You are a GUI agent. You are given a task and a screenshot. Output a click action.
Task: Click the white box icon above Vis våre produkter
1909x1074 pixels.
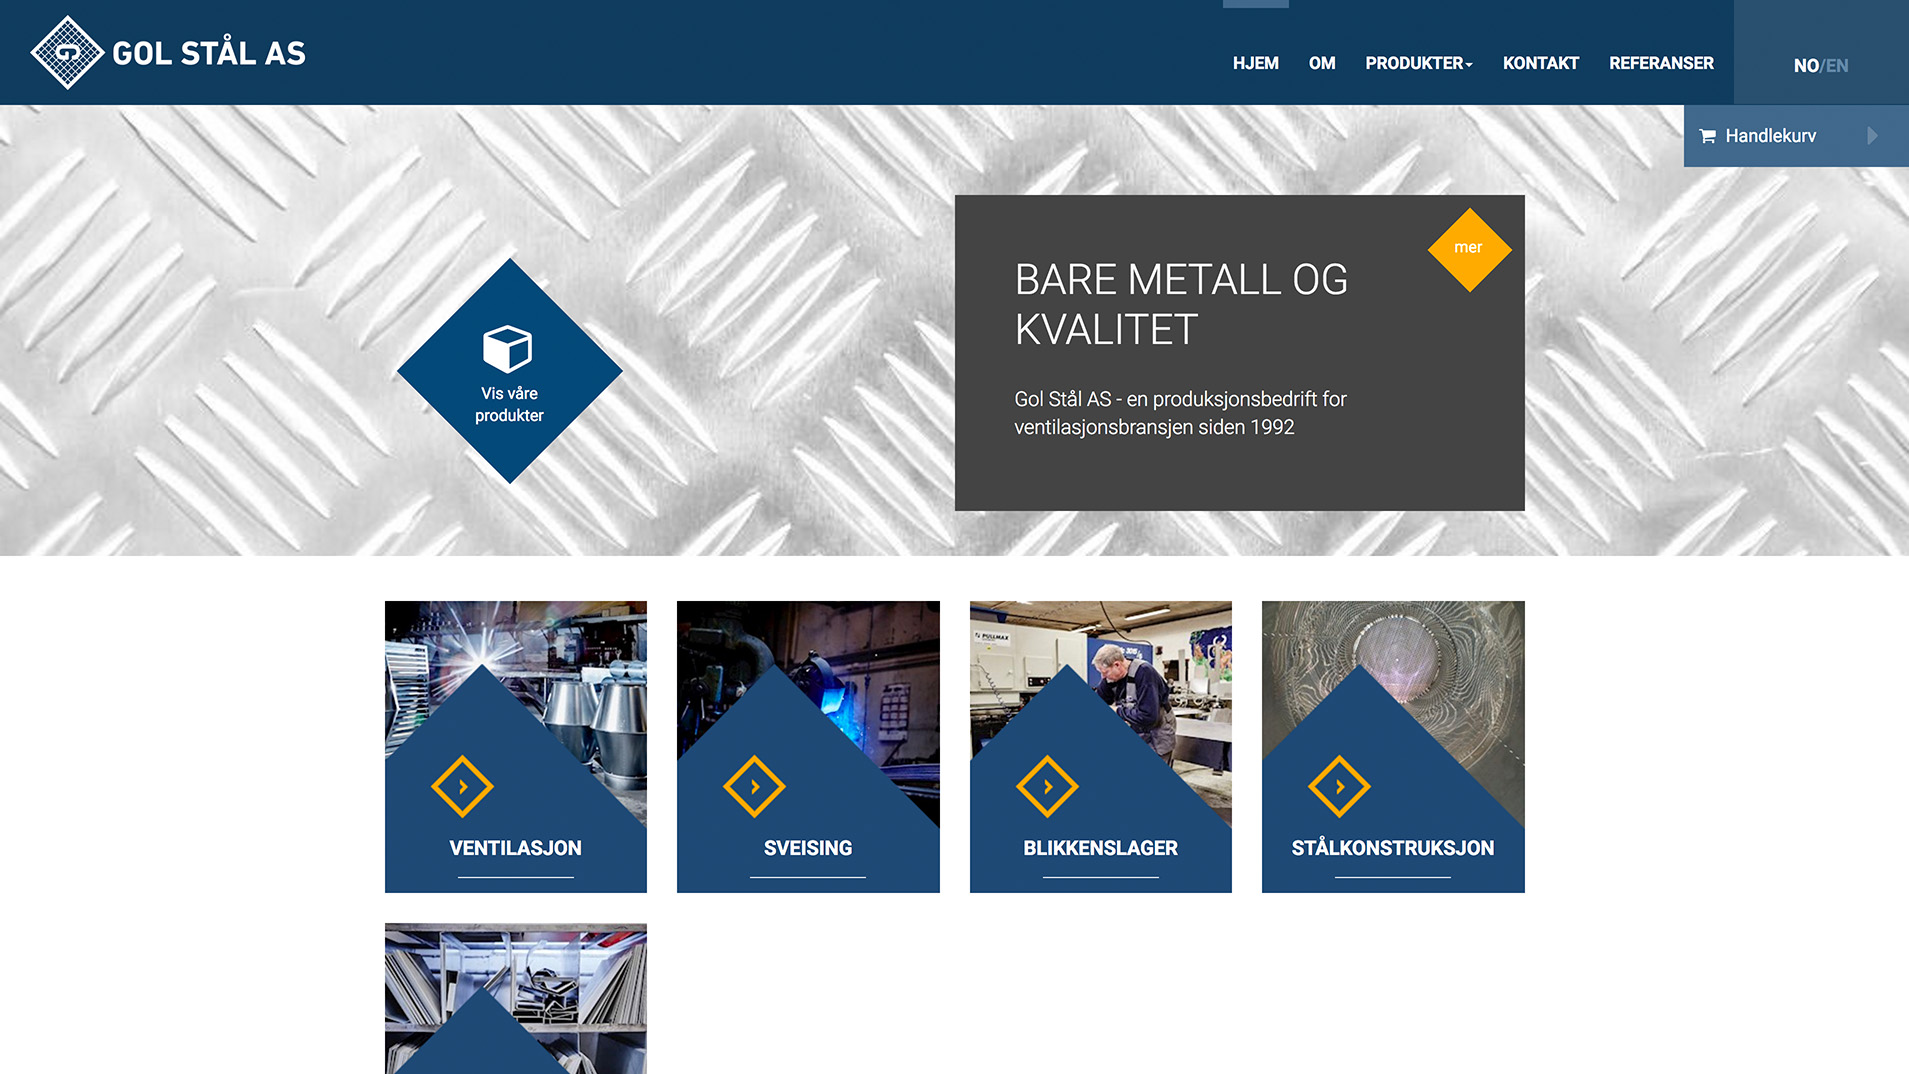pos(507,348)
